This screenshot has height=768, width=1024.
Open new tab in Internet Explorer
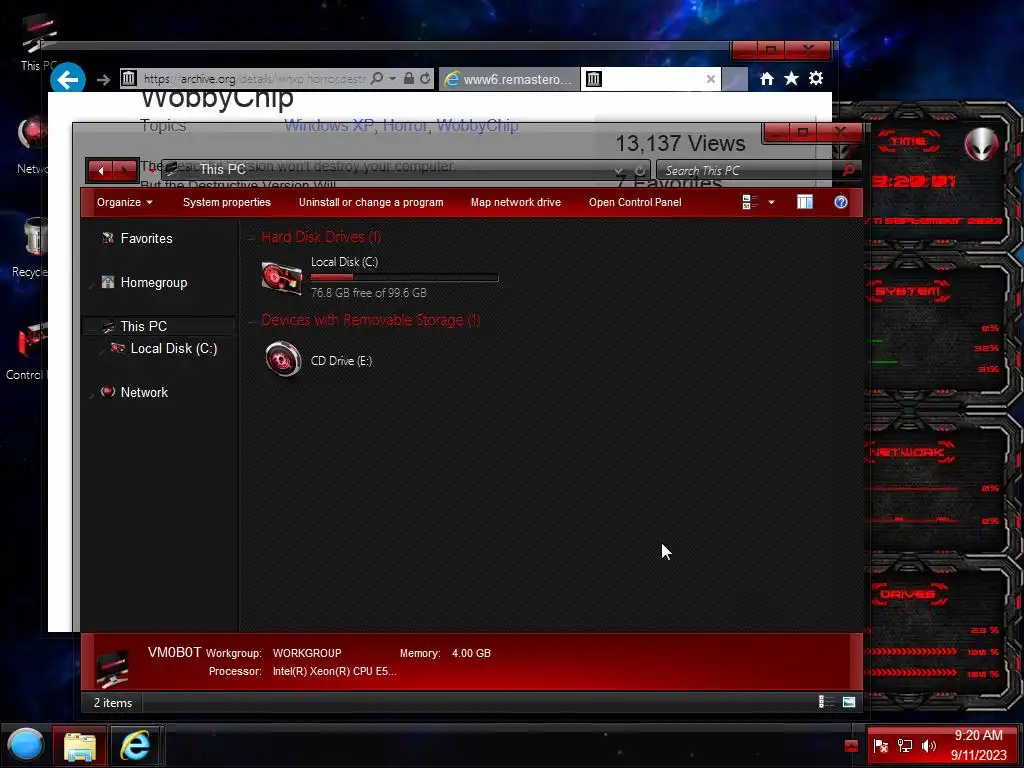coord(735,79)
